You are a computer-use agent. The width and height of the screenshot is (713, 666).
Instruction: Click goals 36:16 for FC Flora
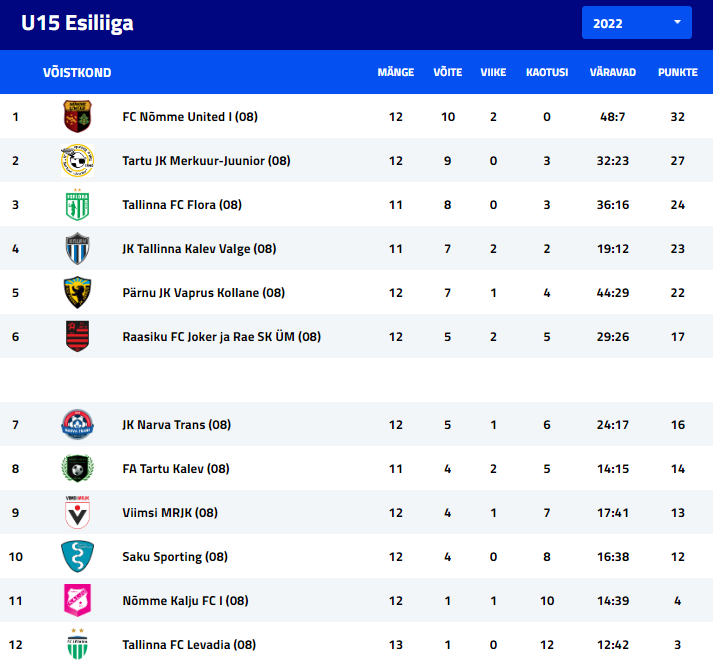(613, 205)
